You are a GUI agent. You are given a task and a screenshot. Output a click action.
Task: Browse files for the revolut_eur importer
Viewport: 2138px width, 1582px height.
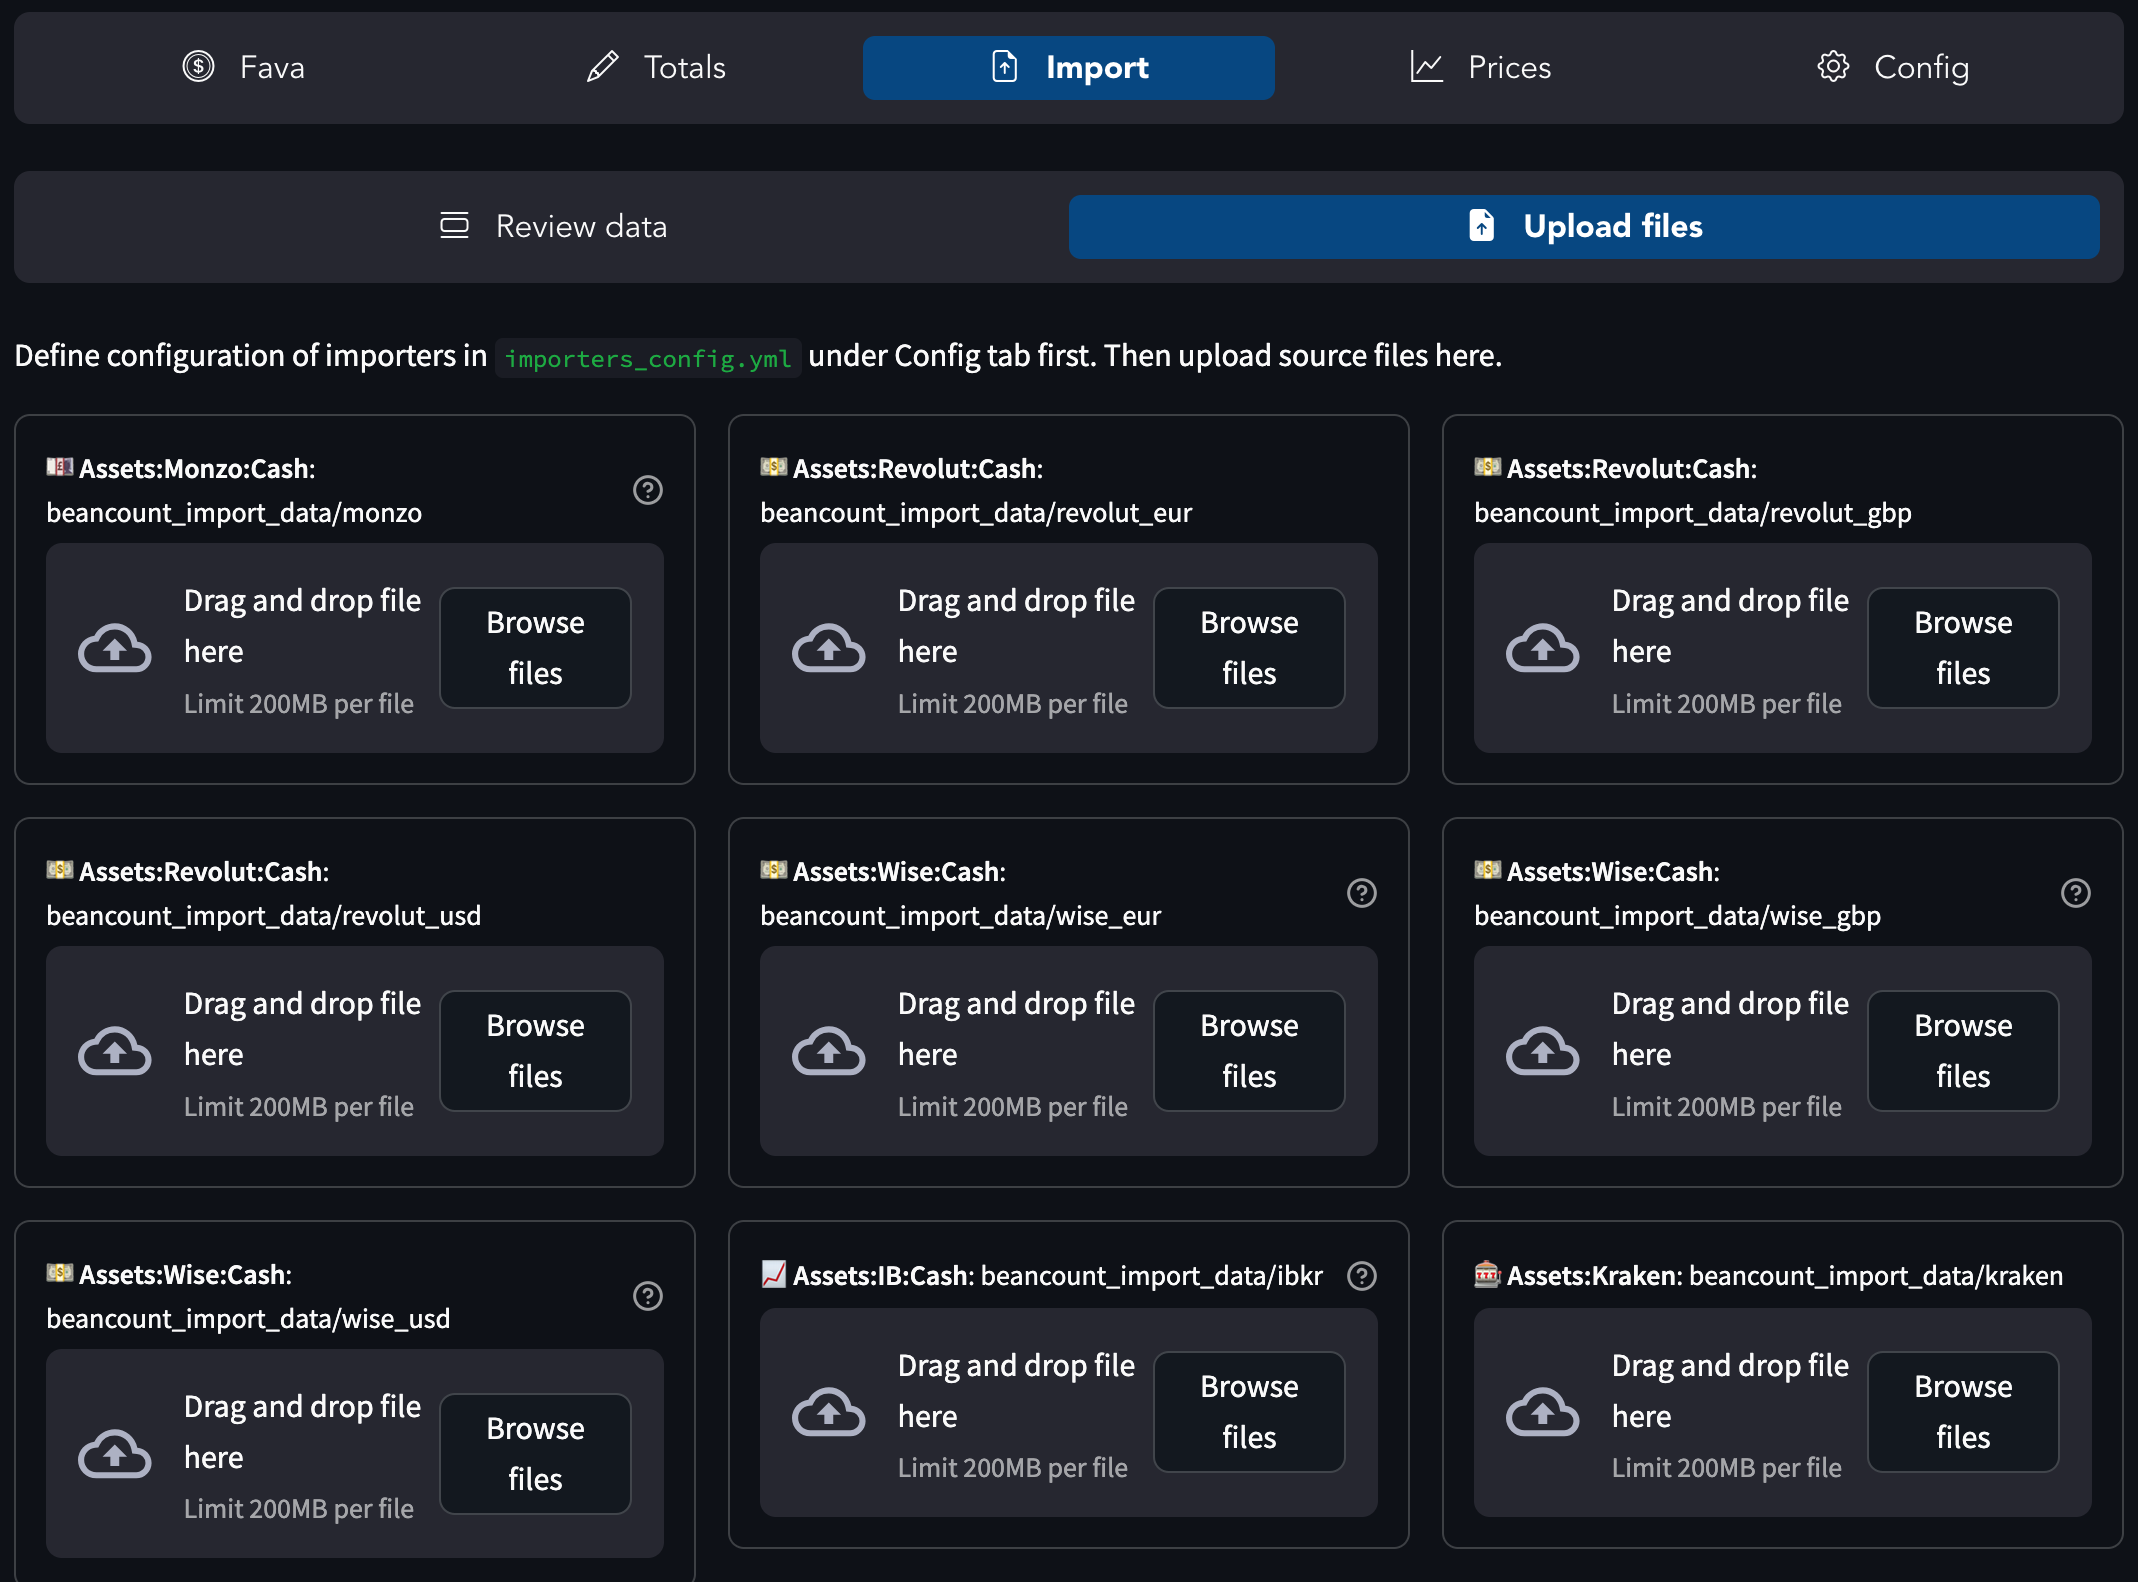point(1249,648)
